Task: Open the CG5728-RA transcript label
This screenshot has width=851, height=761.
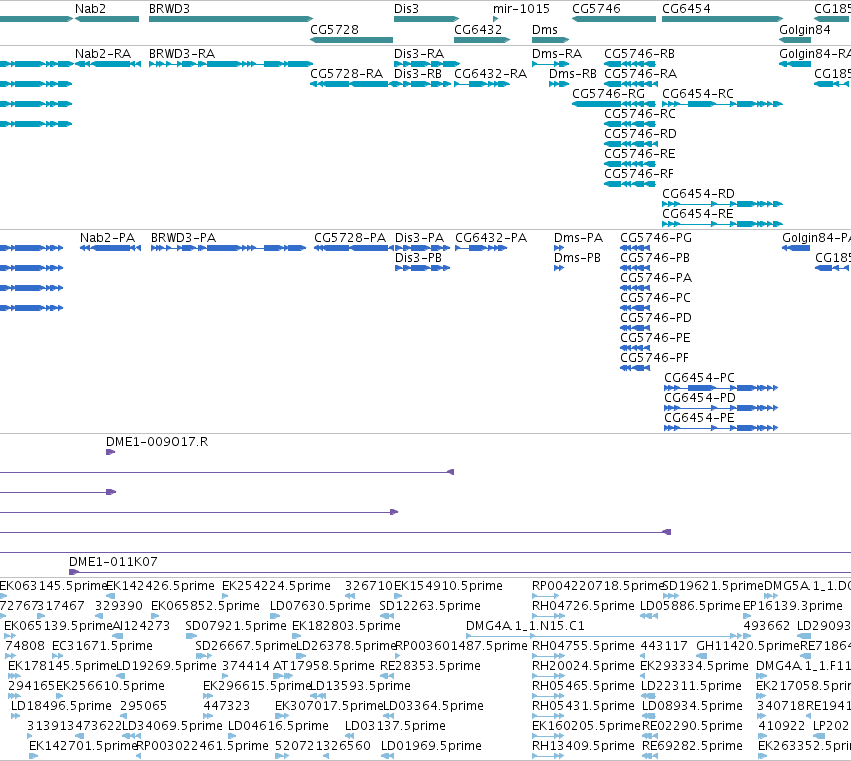Action: pyautogui.click(x=346, y=74)
